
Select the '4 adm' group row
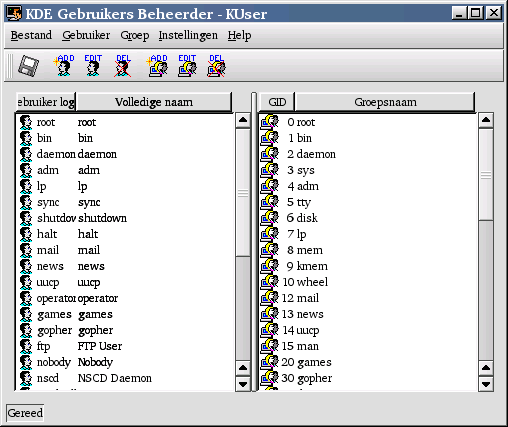point(368,186)
